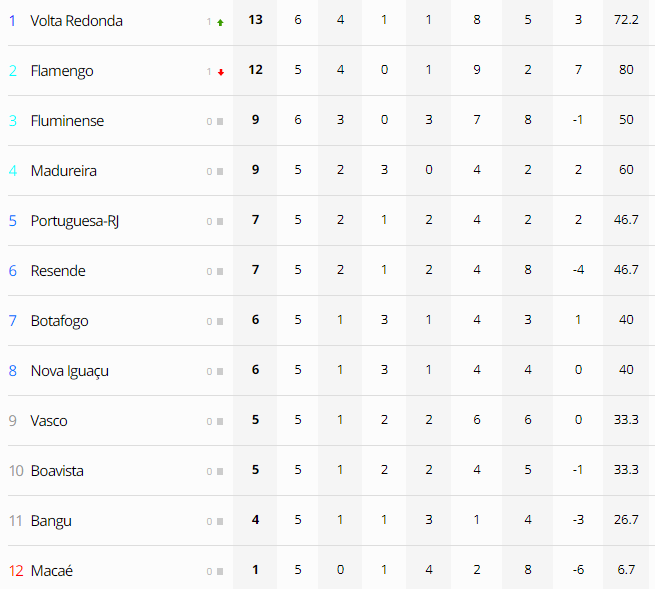Select the Resende team name
The width and height of the screenshot is (655, 589).
pyautogui.click(x=58, y=271)
